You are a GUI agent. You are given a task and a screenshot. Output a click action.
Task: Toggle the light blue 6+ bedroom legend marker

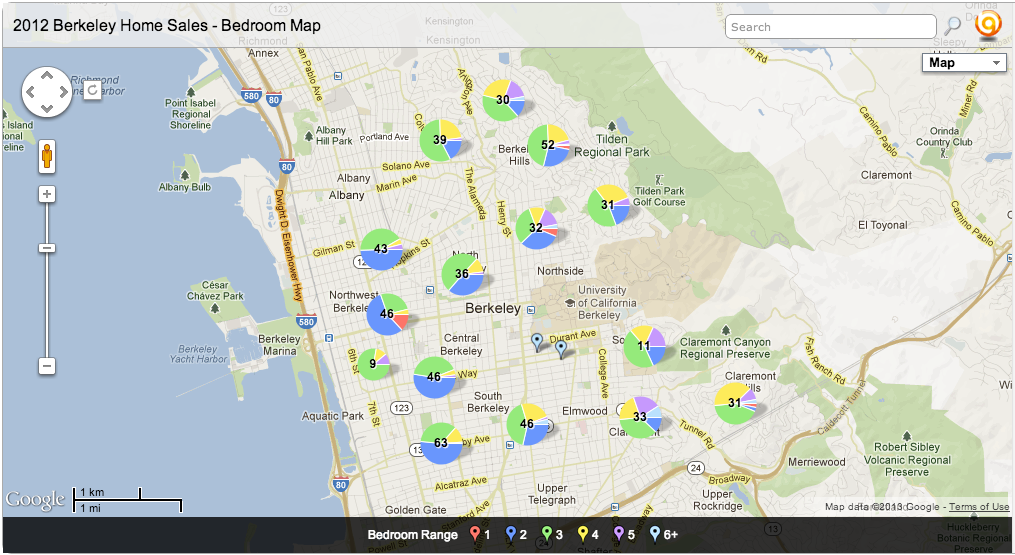click(655, 534)
